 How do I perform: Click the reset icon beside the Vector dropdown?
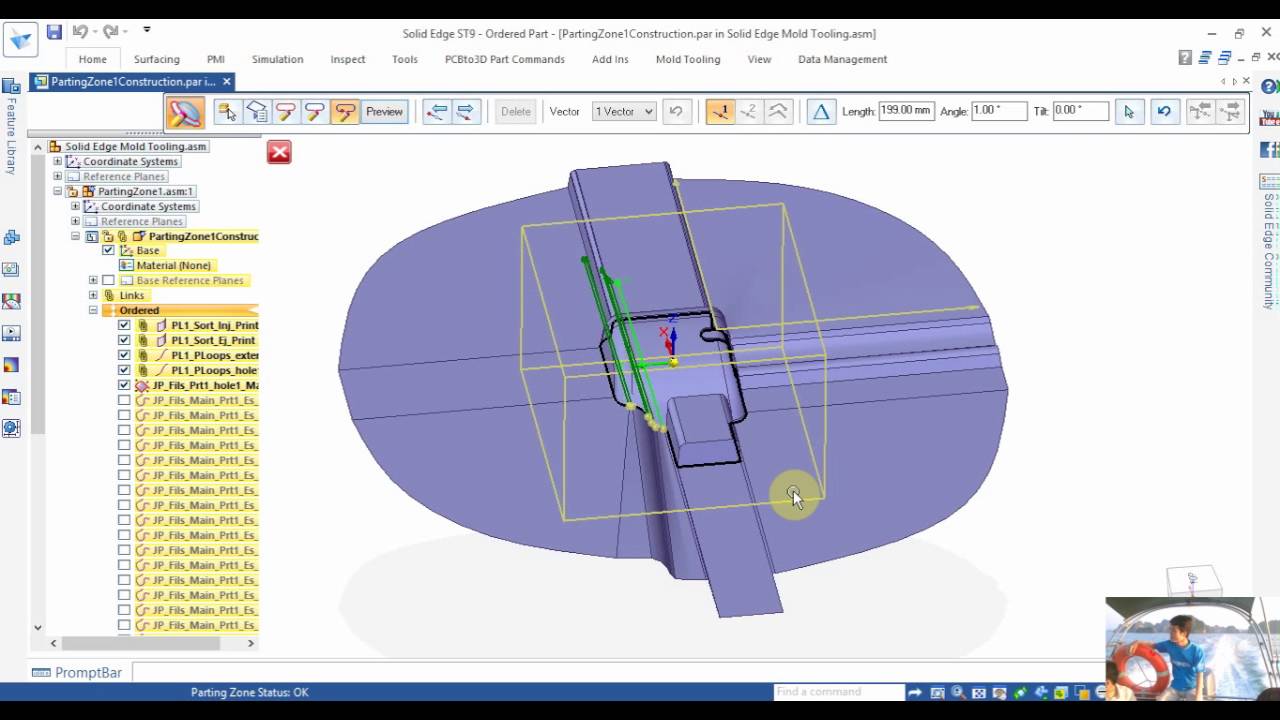pyautogui.click(x=676, y=111)
